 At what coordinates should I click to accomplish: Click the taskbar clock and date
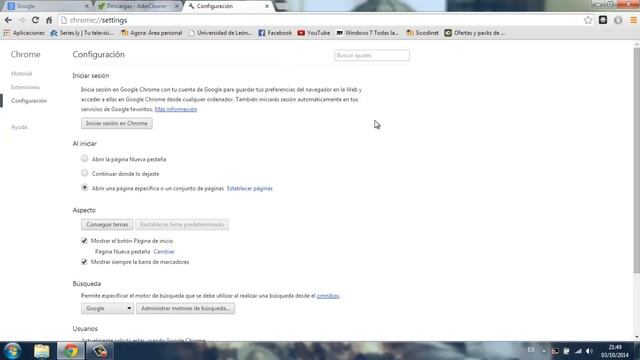[x=615, y=351]
